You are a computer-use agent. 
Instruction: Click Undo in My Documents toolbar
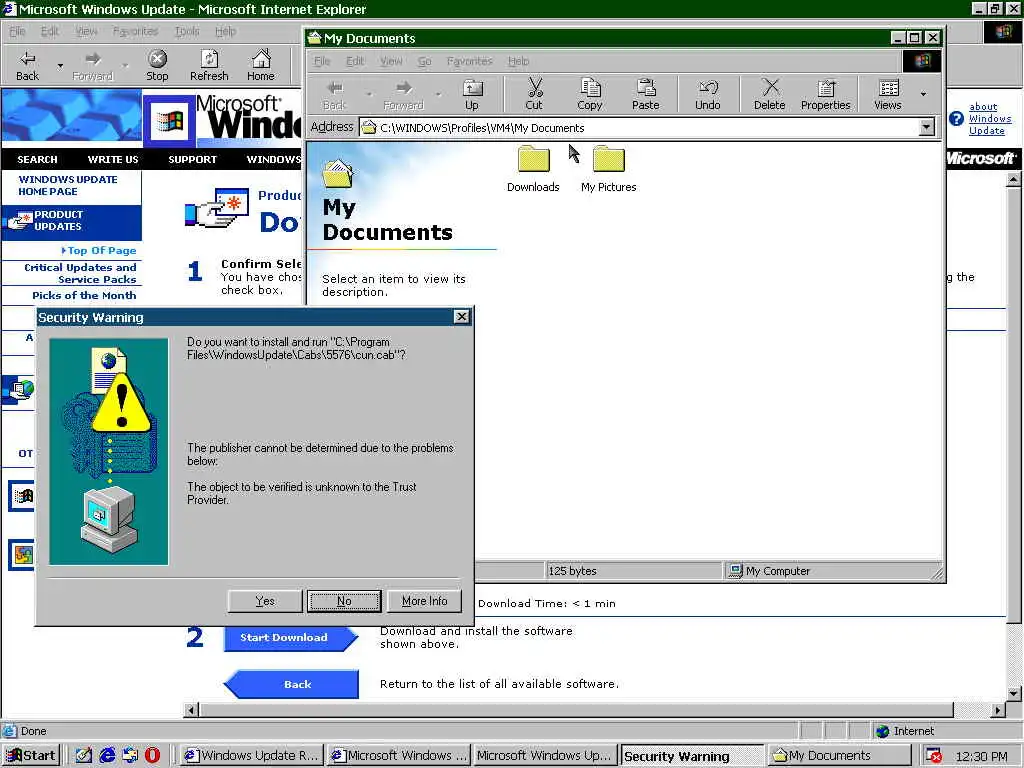708,95
